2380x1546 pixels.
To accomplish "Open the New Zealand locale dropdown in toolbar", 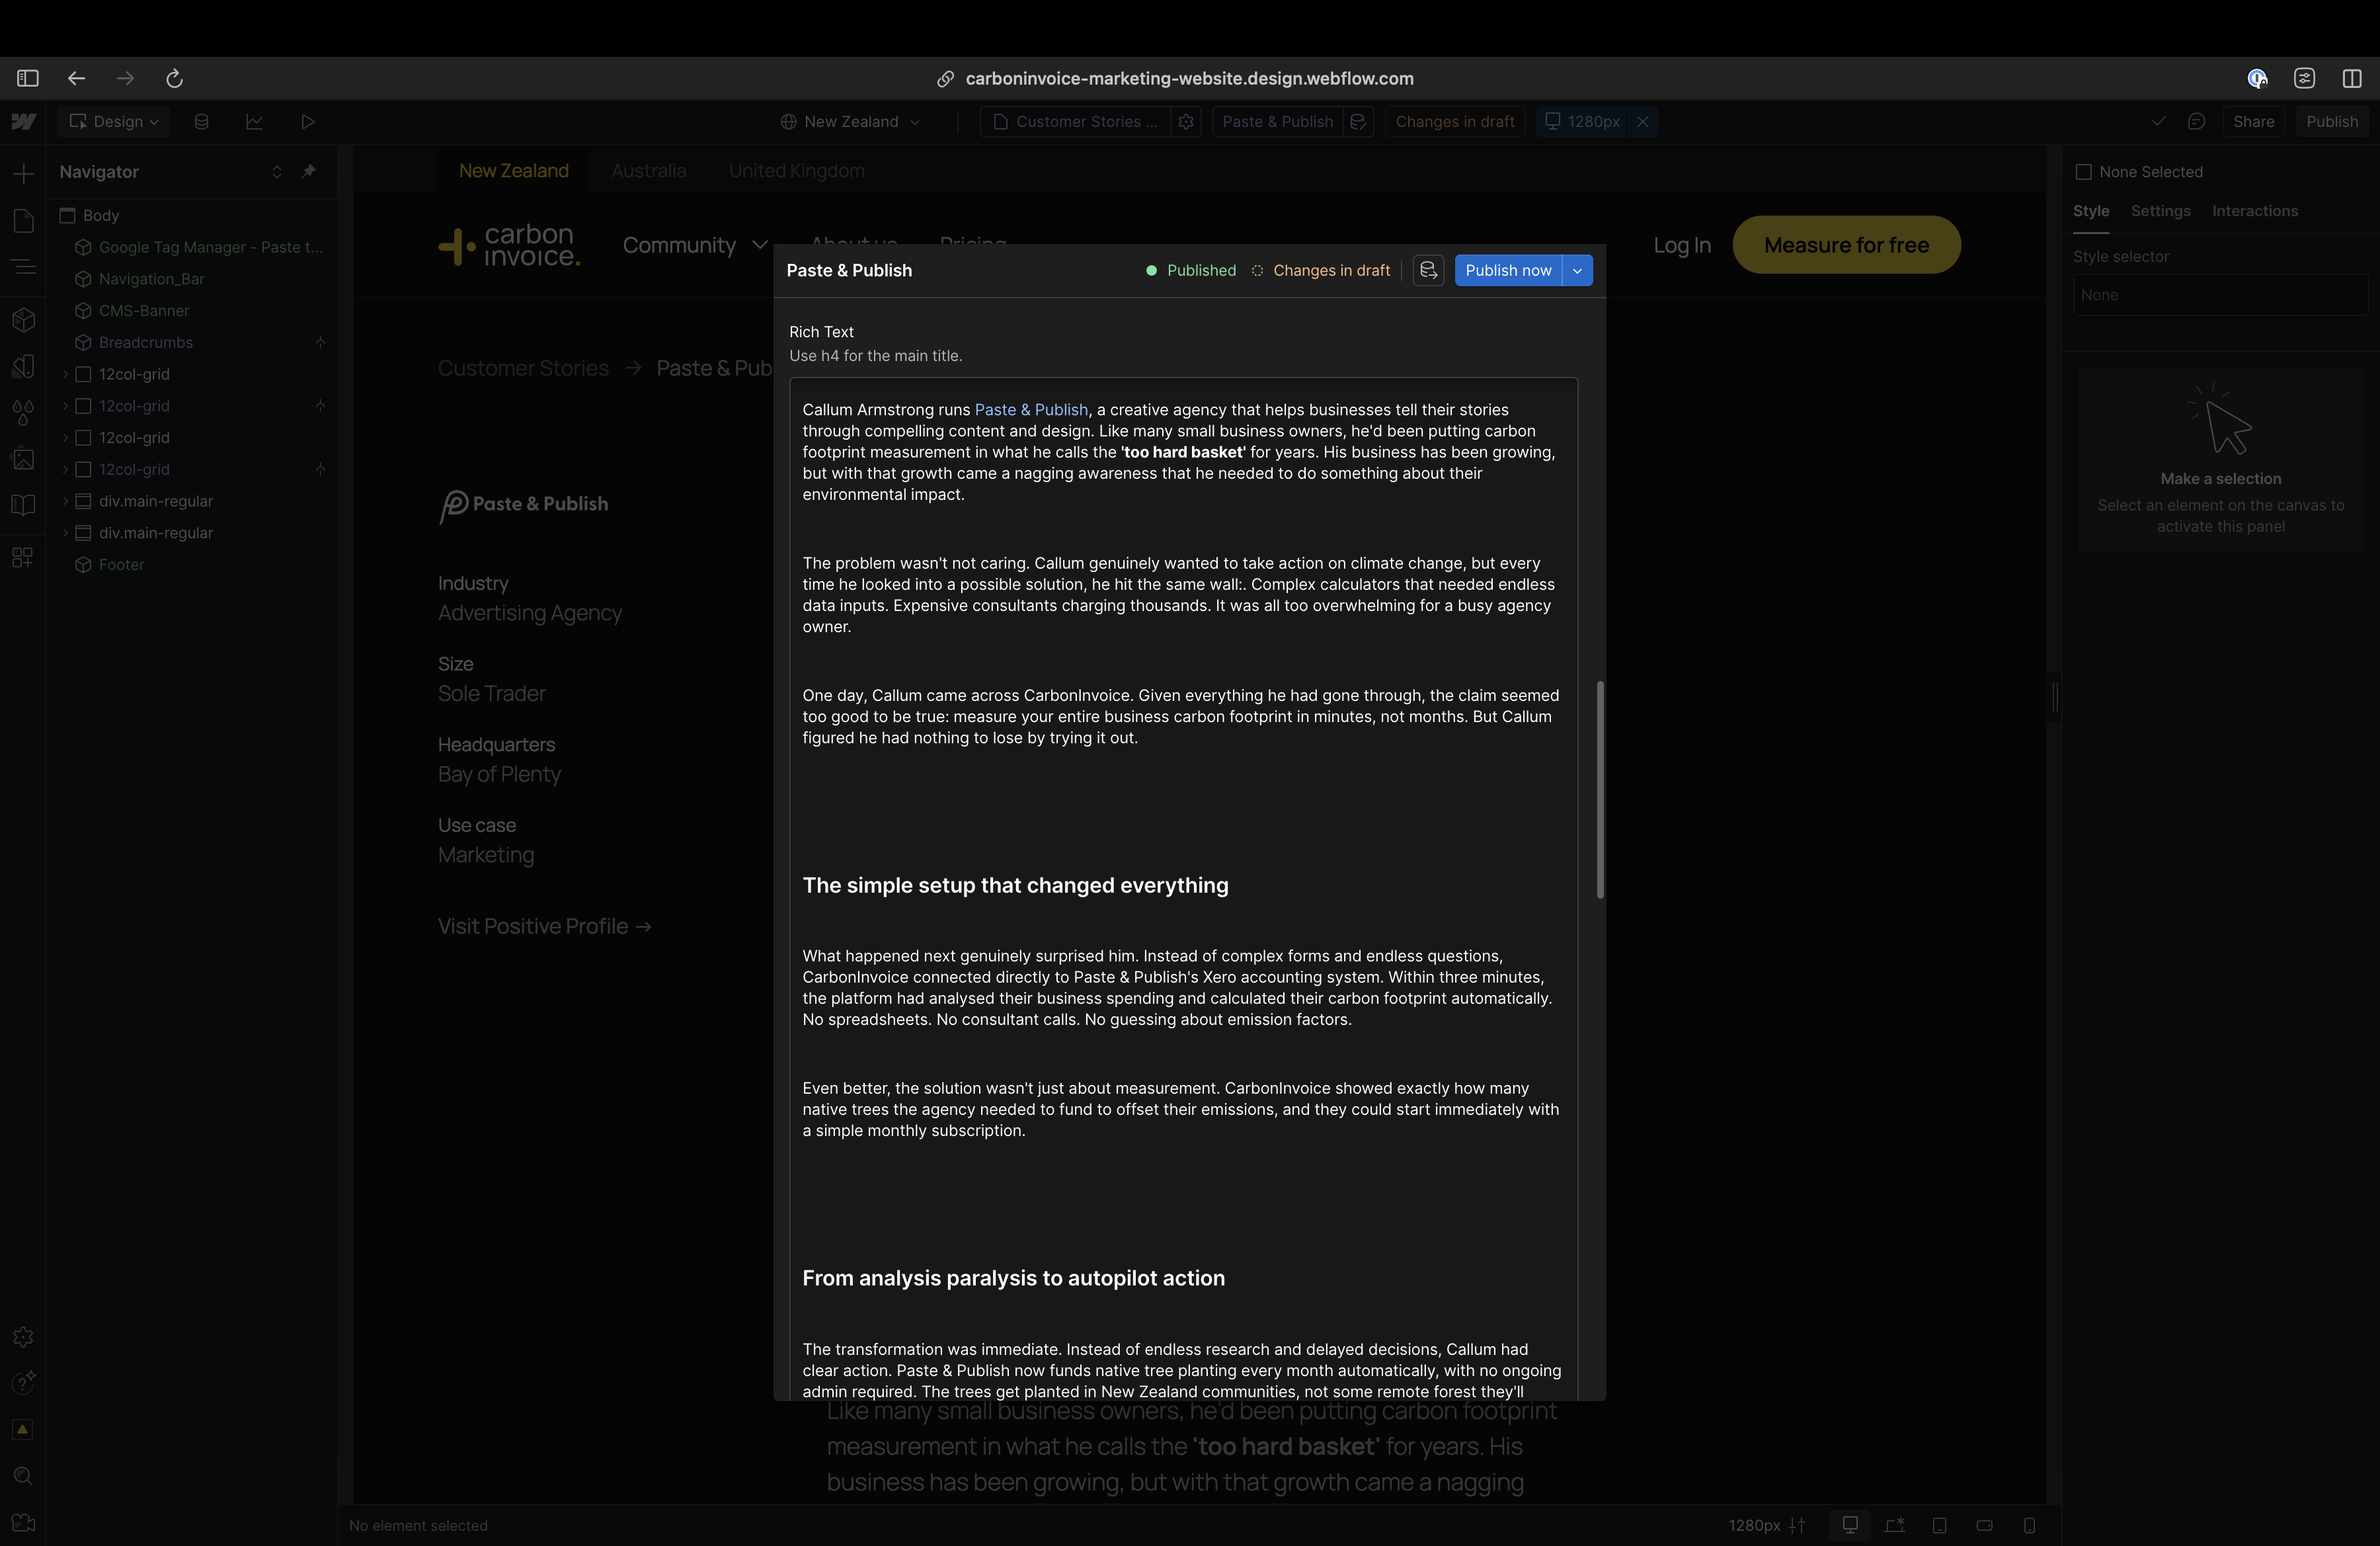I will click(850, 122).
